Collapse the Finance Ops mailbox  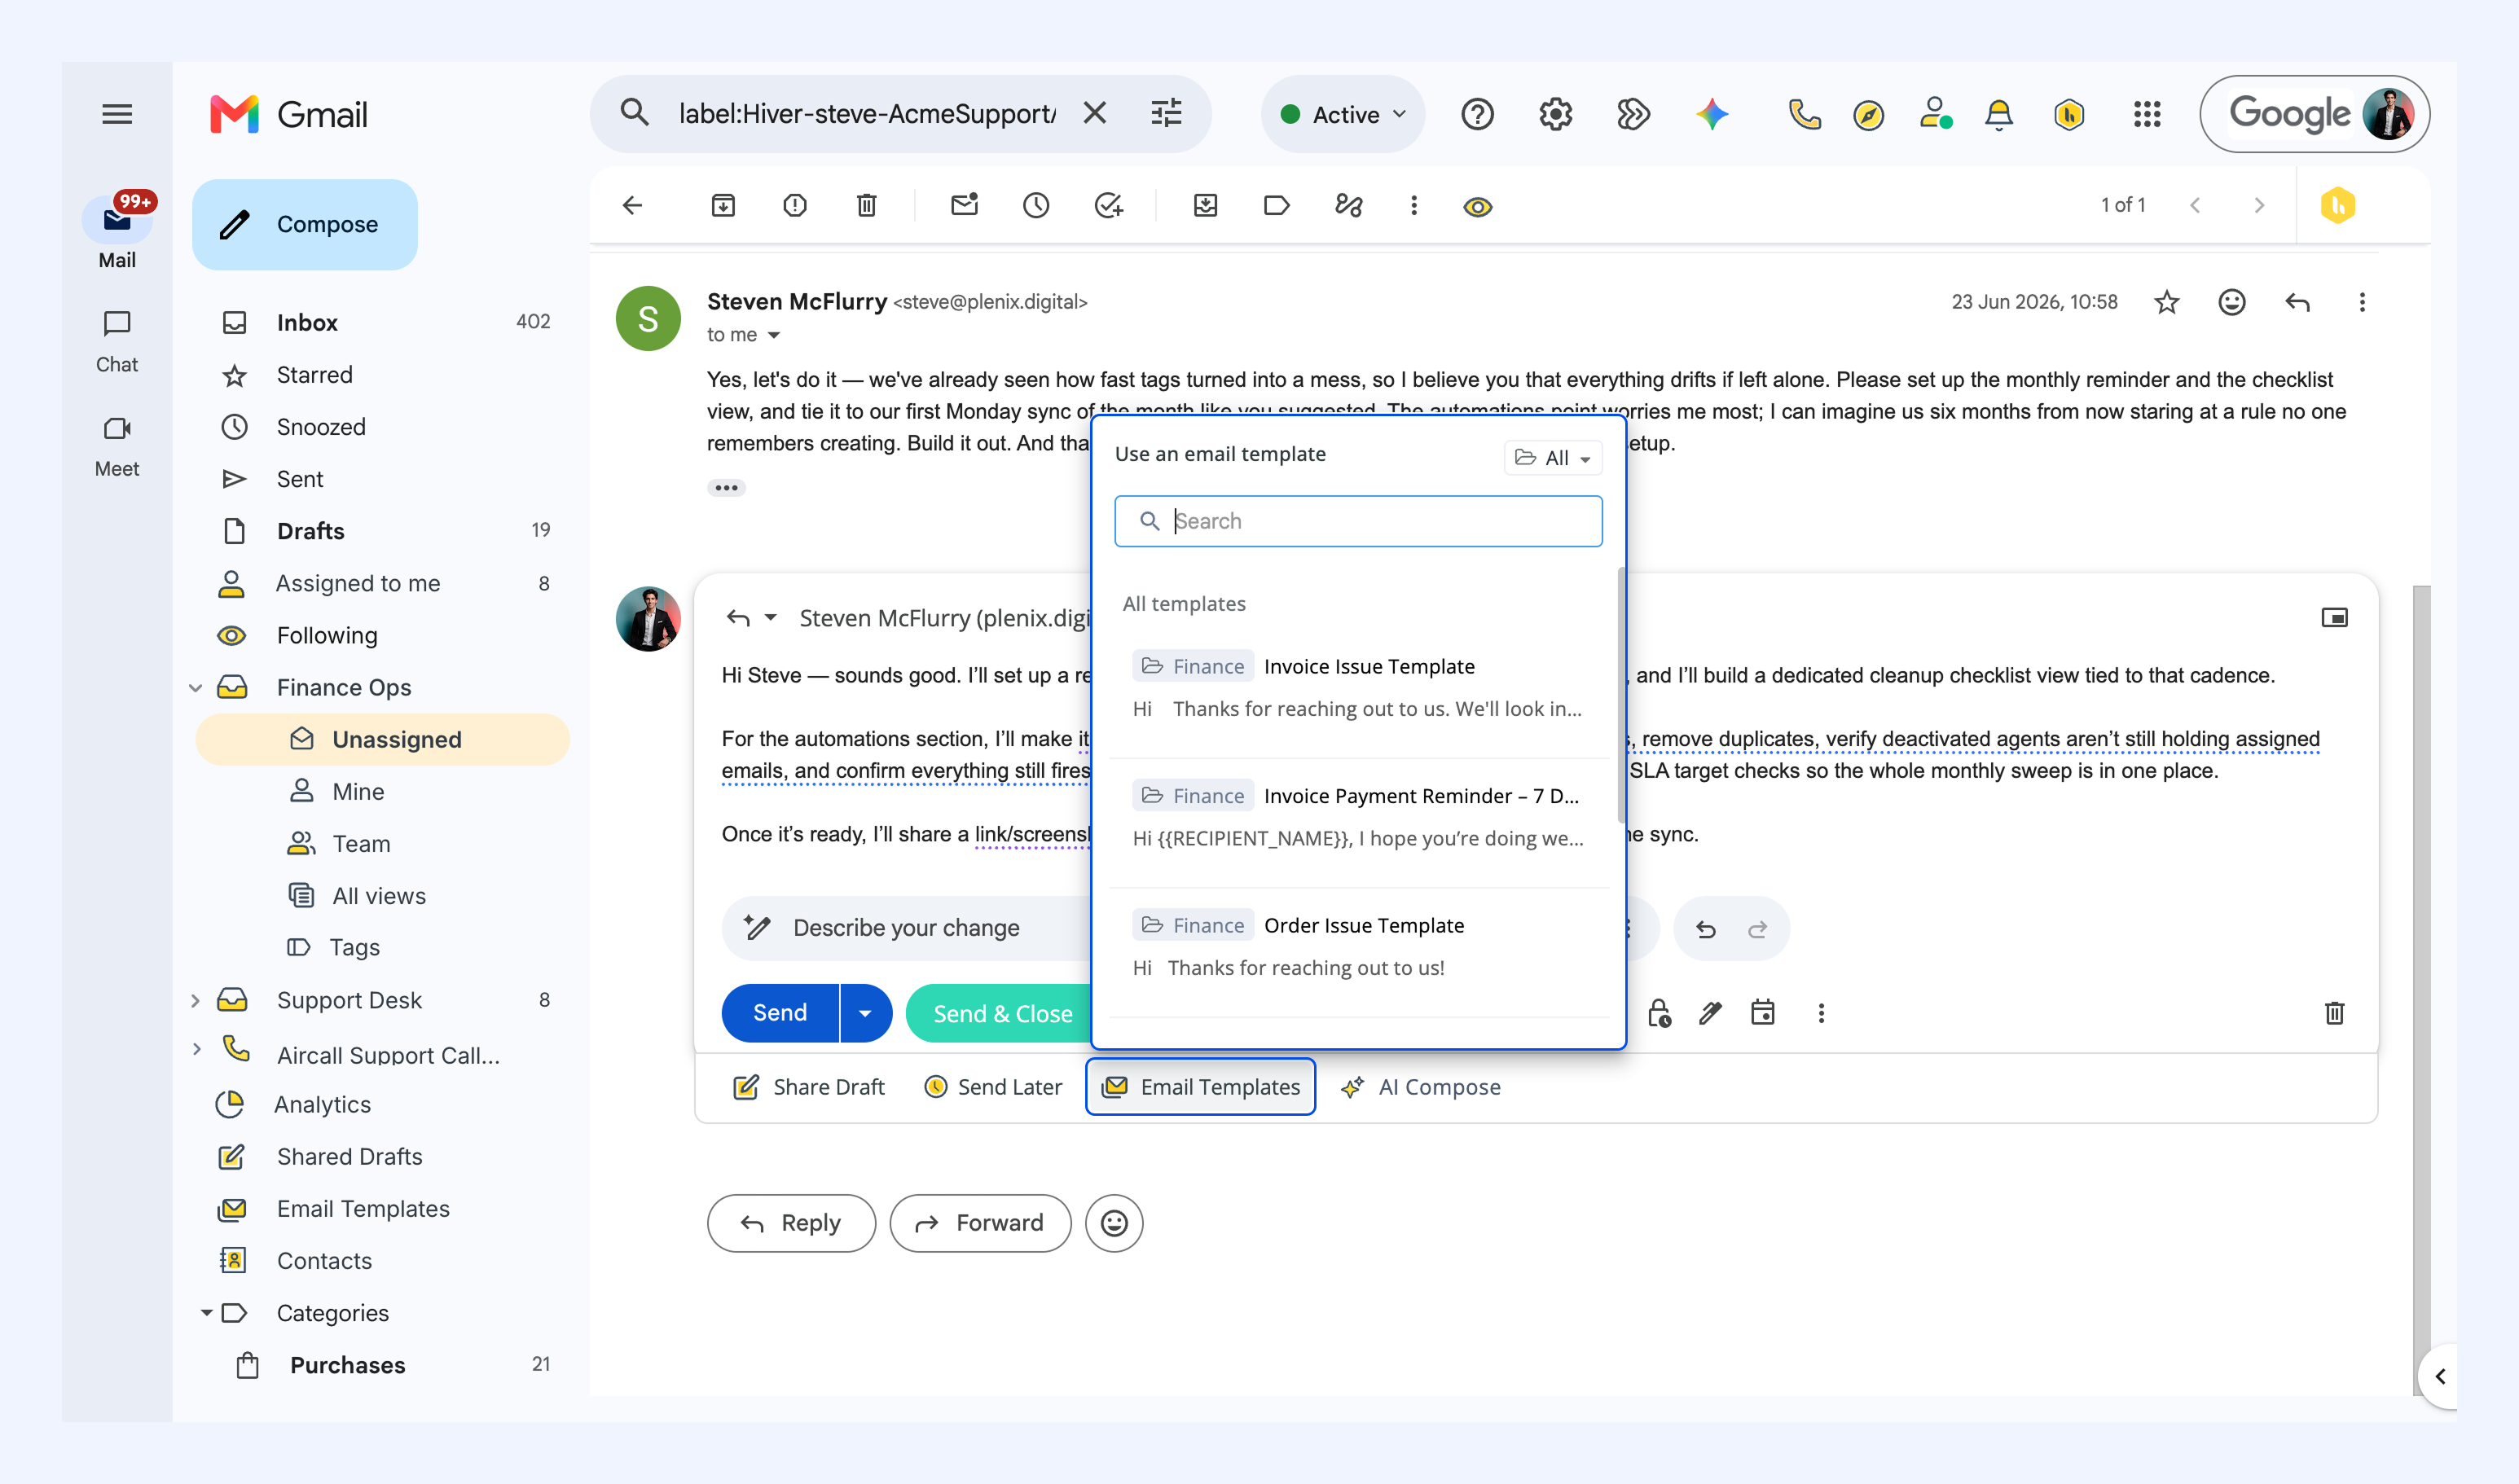196,688
